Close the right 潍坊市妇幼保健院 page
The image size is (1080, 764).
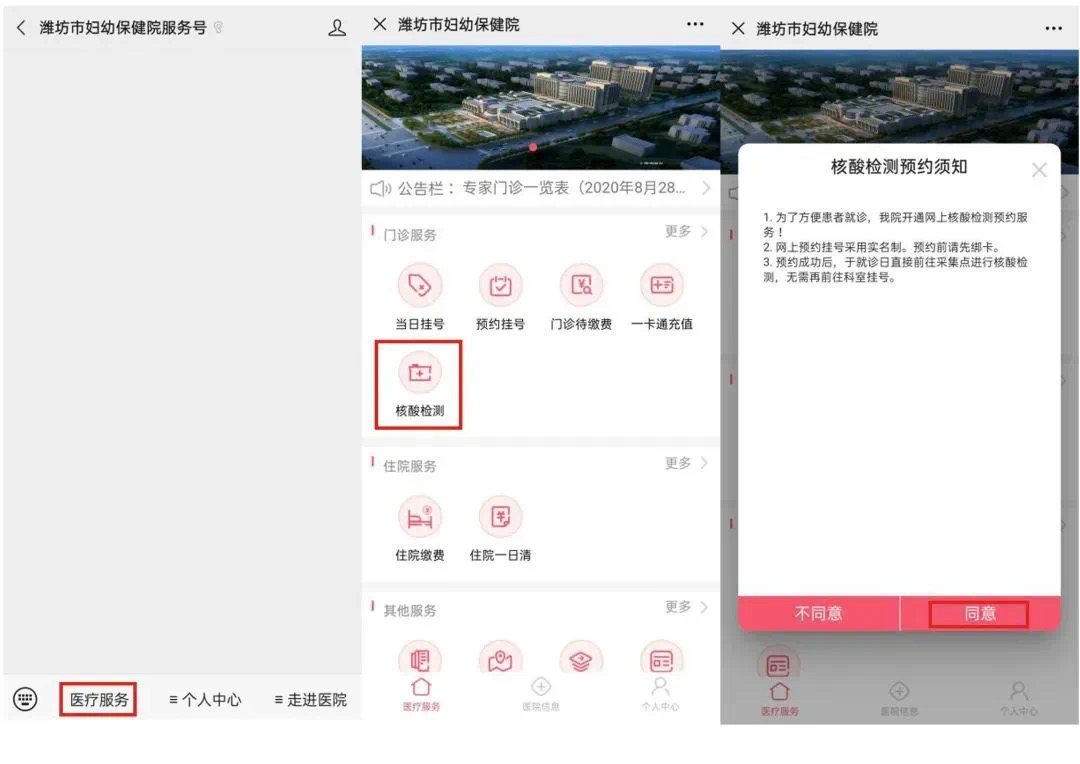pos(738,29)
